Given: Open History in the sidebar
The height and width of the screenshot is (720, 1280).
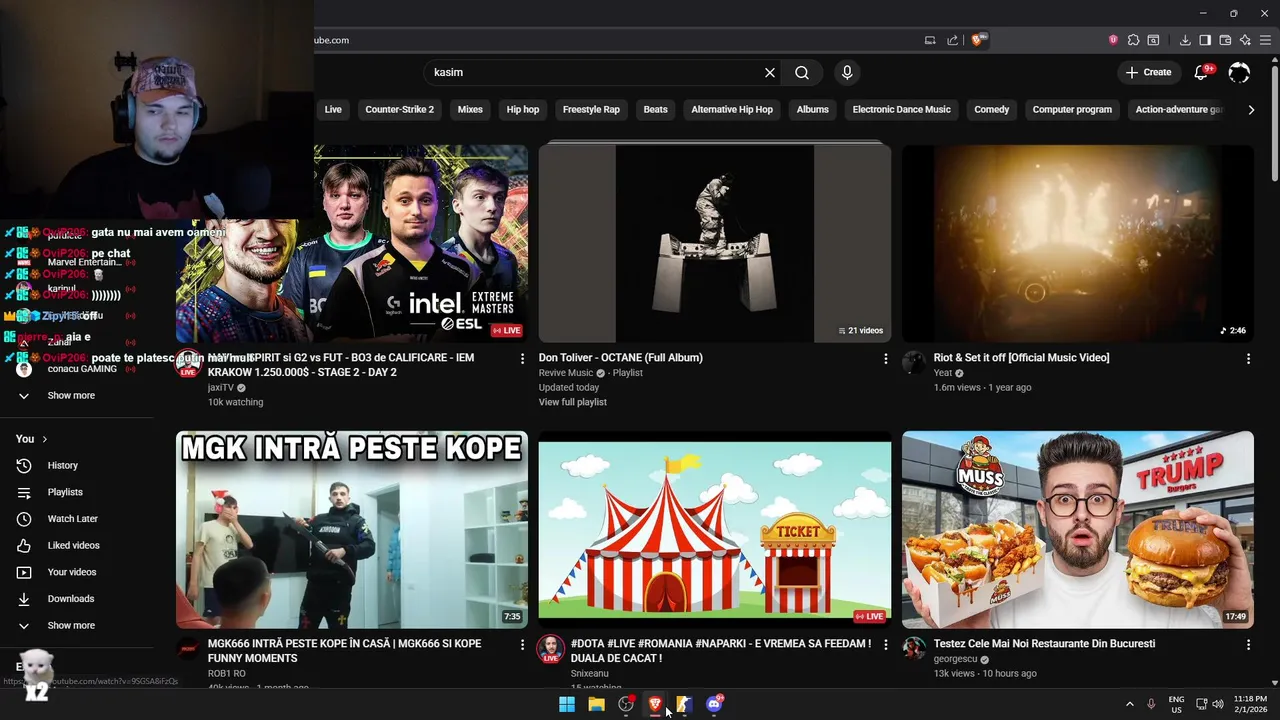Looking at the screenshot, I should click(62, 466).
